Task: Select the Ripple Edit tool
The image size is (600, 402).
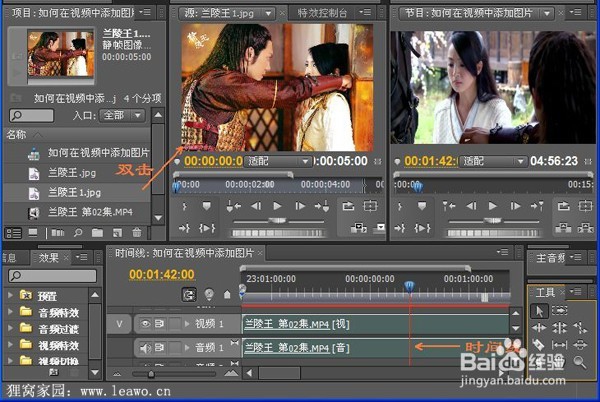Action: [539, 328]
